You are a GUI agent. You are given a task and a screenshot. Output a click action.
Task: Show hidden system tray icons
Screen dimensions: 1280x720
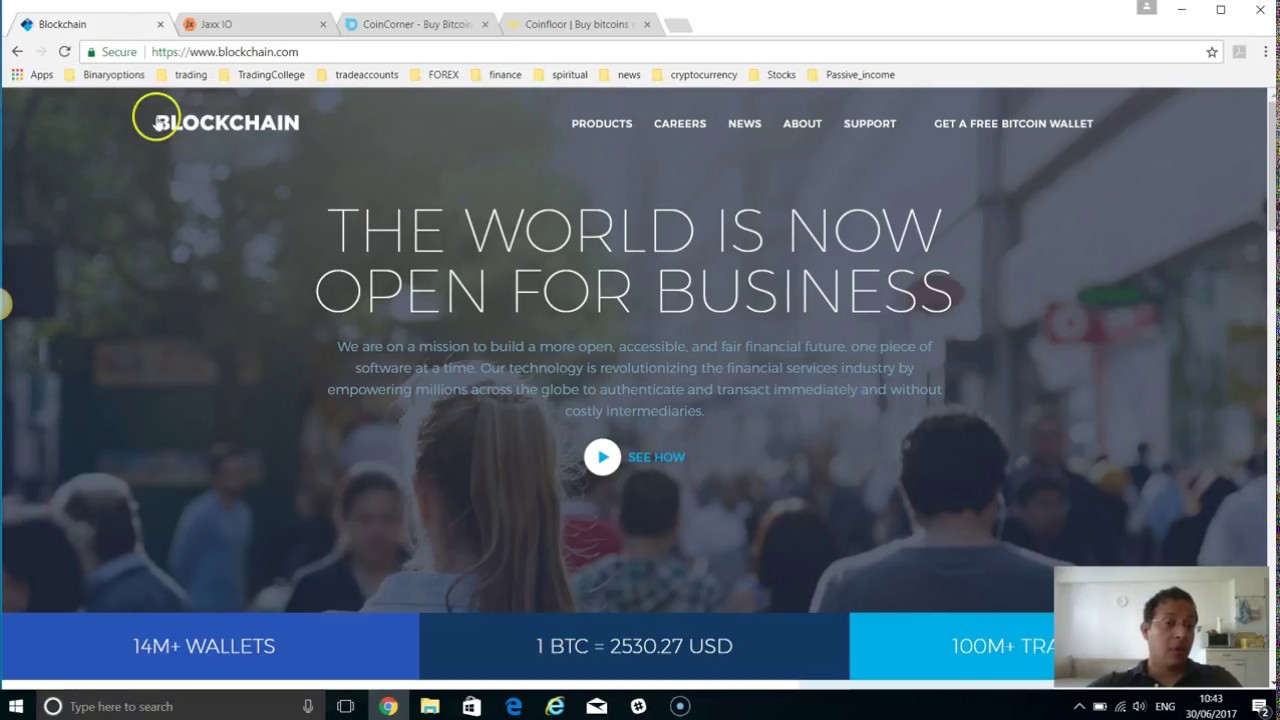(x=1079, y=706)
